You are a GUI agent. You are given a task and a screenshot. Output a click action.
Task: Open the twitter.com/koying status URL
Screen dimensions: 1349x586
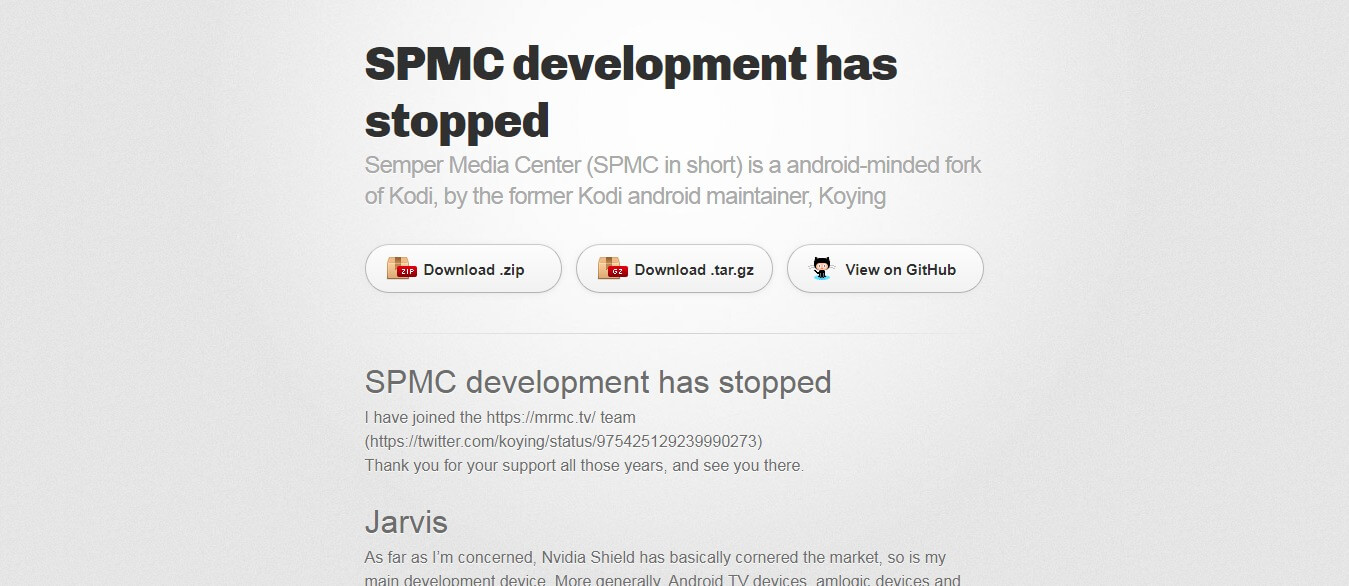(x=564, y=441)
